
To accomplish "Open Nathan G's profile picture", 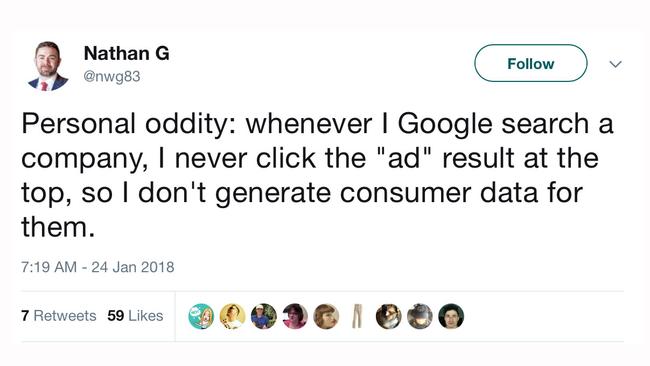I will coord(48,65).
